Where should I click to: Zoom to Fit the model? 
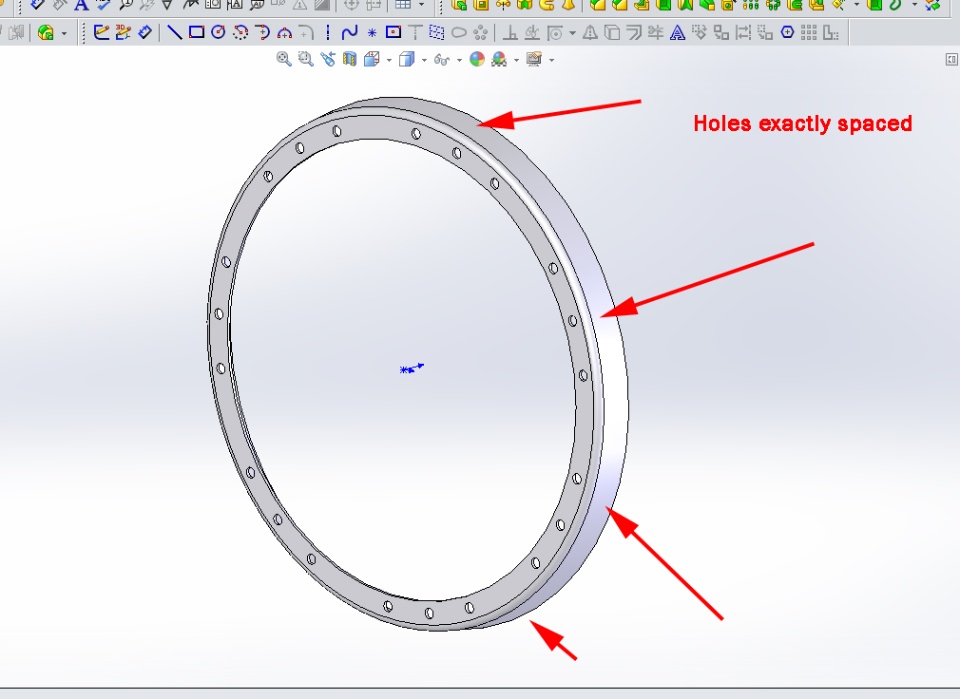(x=284, y=59)
